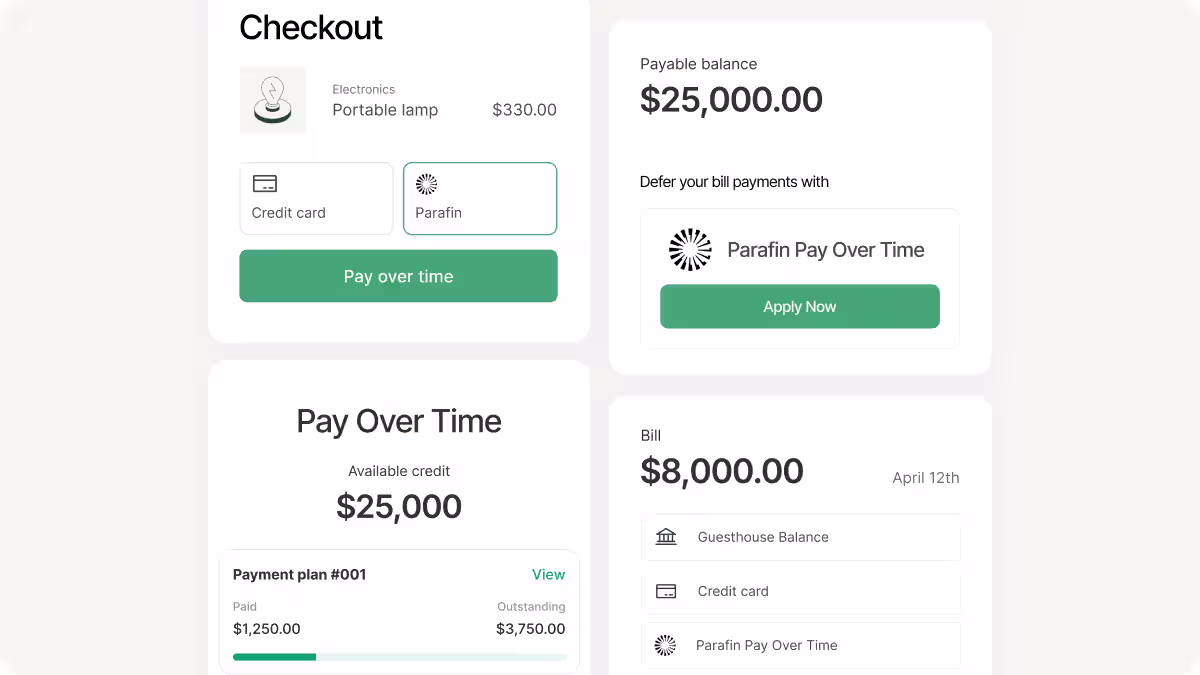This screenshot has width=1200, height=675.
Task: Select "Credit card" in the Bill payment options
Action: point(800,591)
